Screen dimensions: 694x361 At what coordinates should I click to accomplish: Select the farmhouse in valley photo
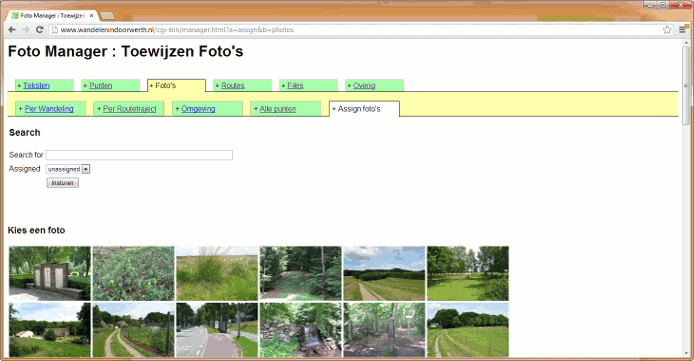(50, 330)
